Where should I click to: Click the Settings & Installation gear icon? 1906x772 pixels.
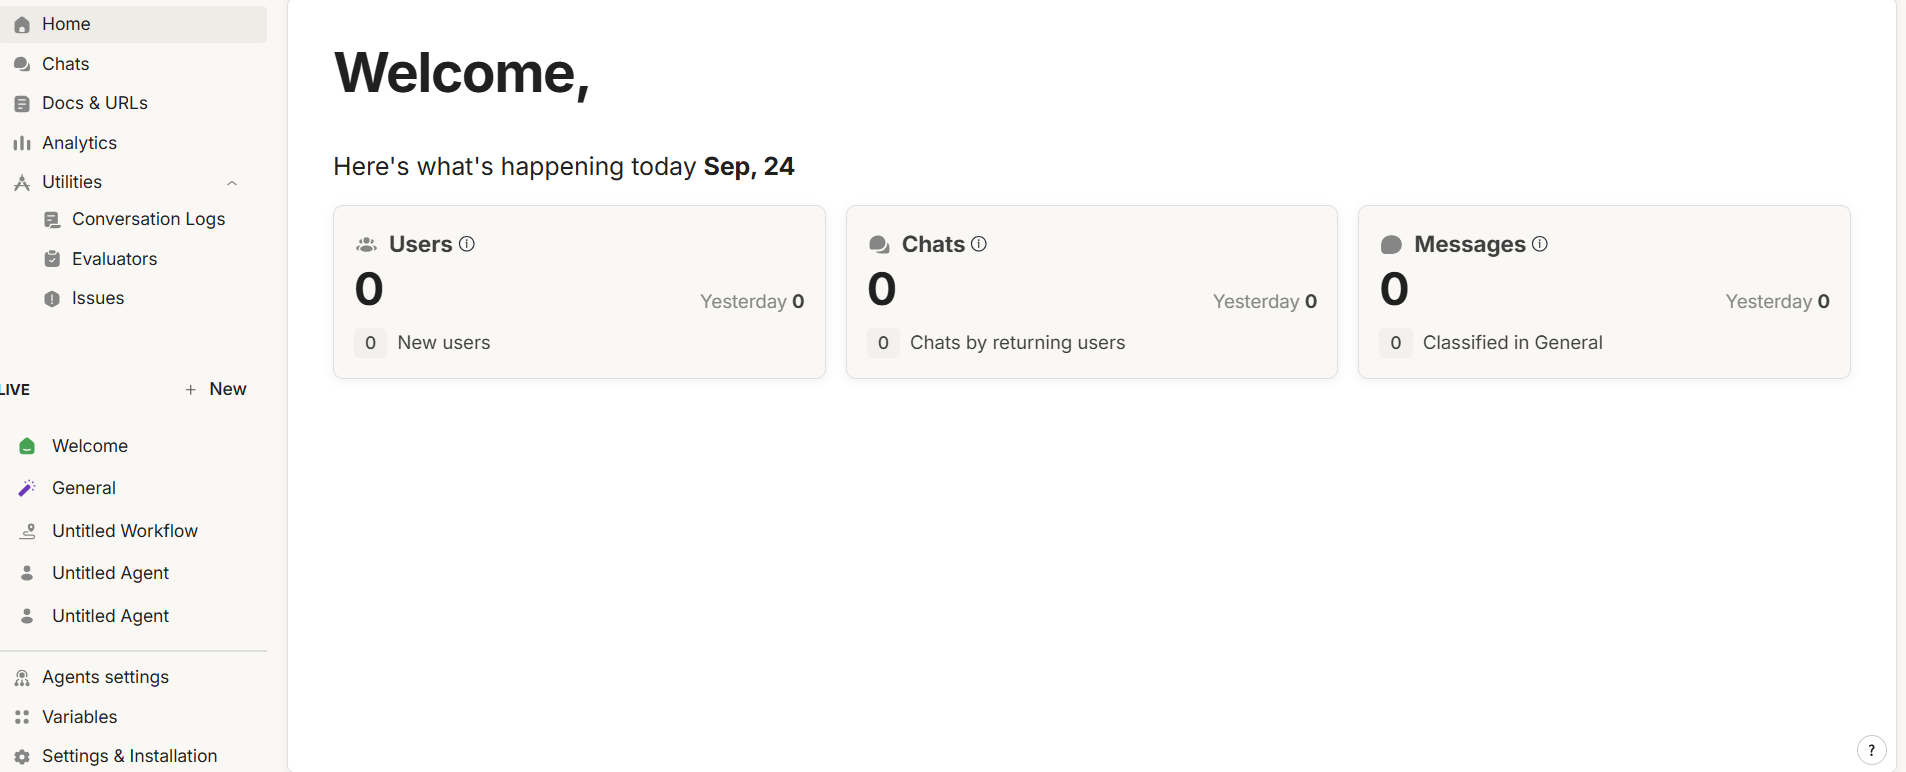(x=22, y=757)
